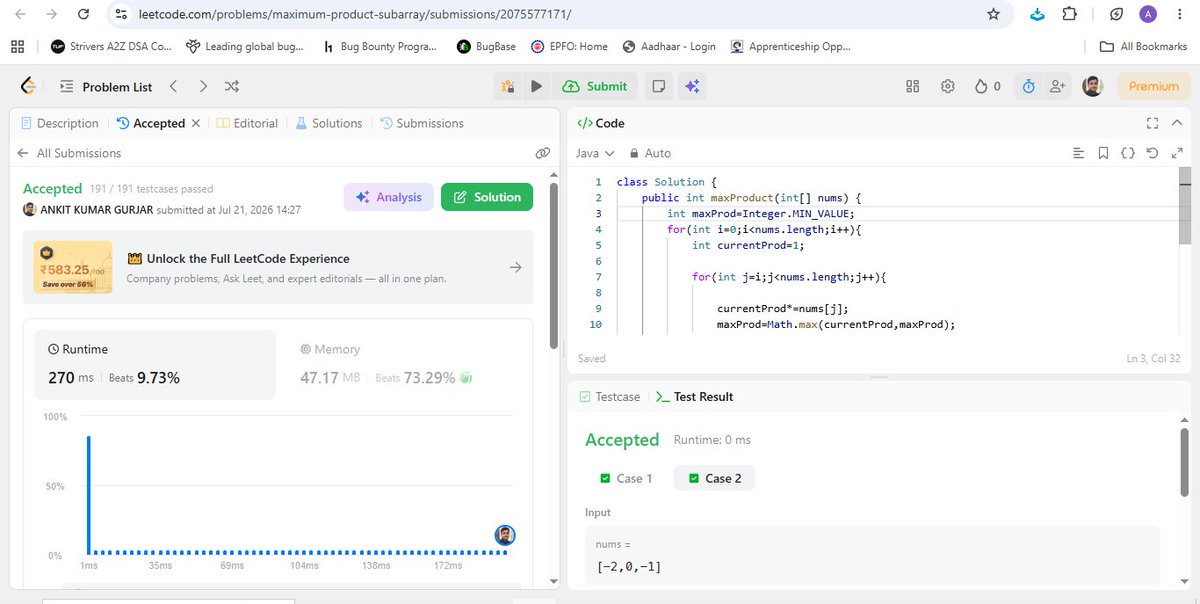Screen dimensions: 1200x604
Task: Click the green Solution button
Action: [x=487, y=197]
